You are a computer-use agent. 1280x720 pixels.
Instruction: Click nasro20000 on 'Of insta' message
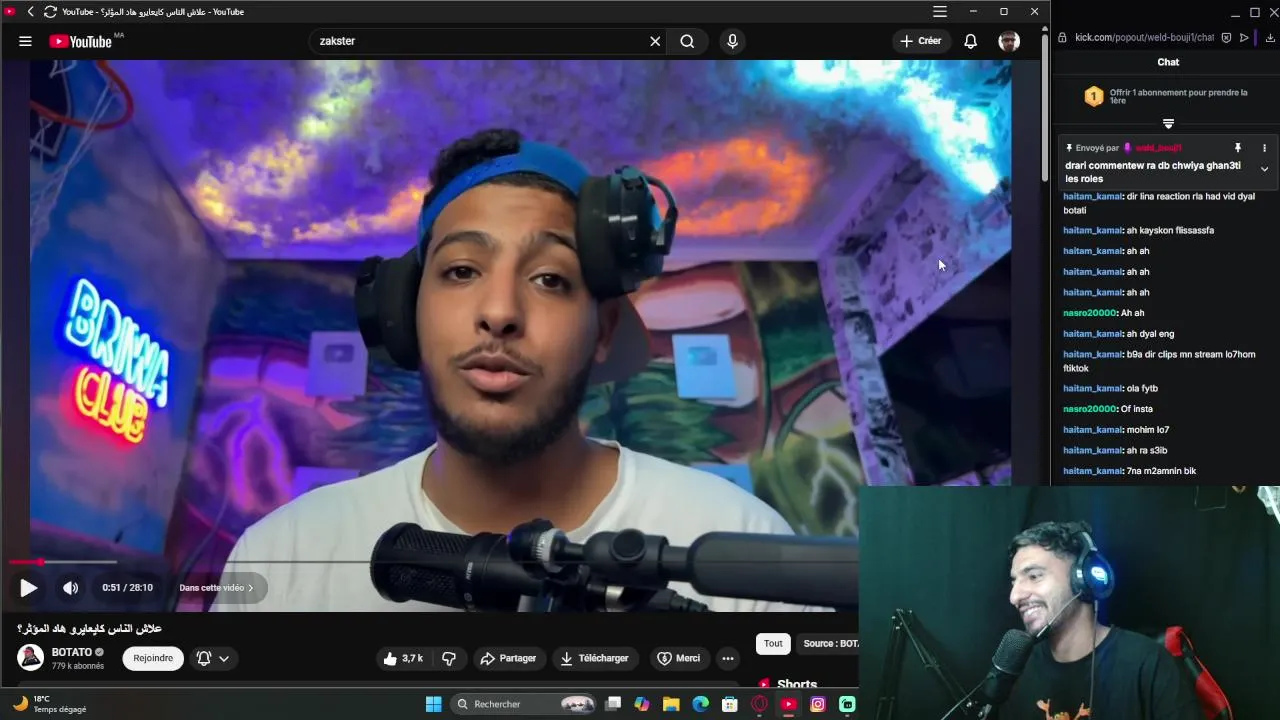1089,409
